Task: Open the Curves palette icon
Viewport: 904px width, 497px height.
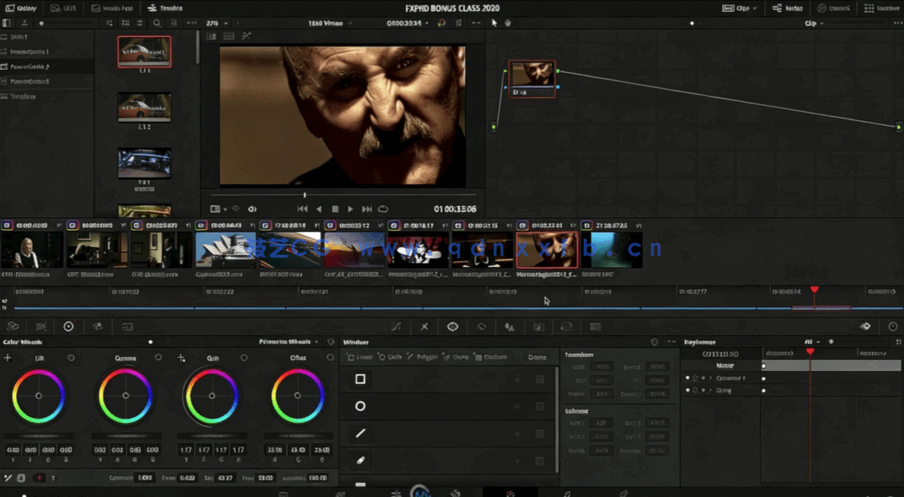Action: pyautogui.click(x=396, y=326)
